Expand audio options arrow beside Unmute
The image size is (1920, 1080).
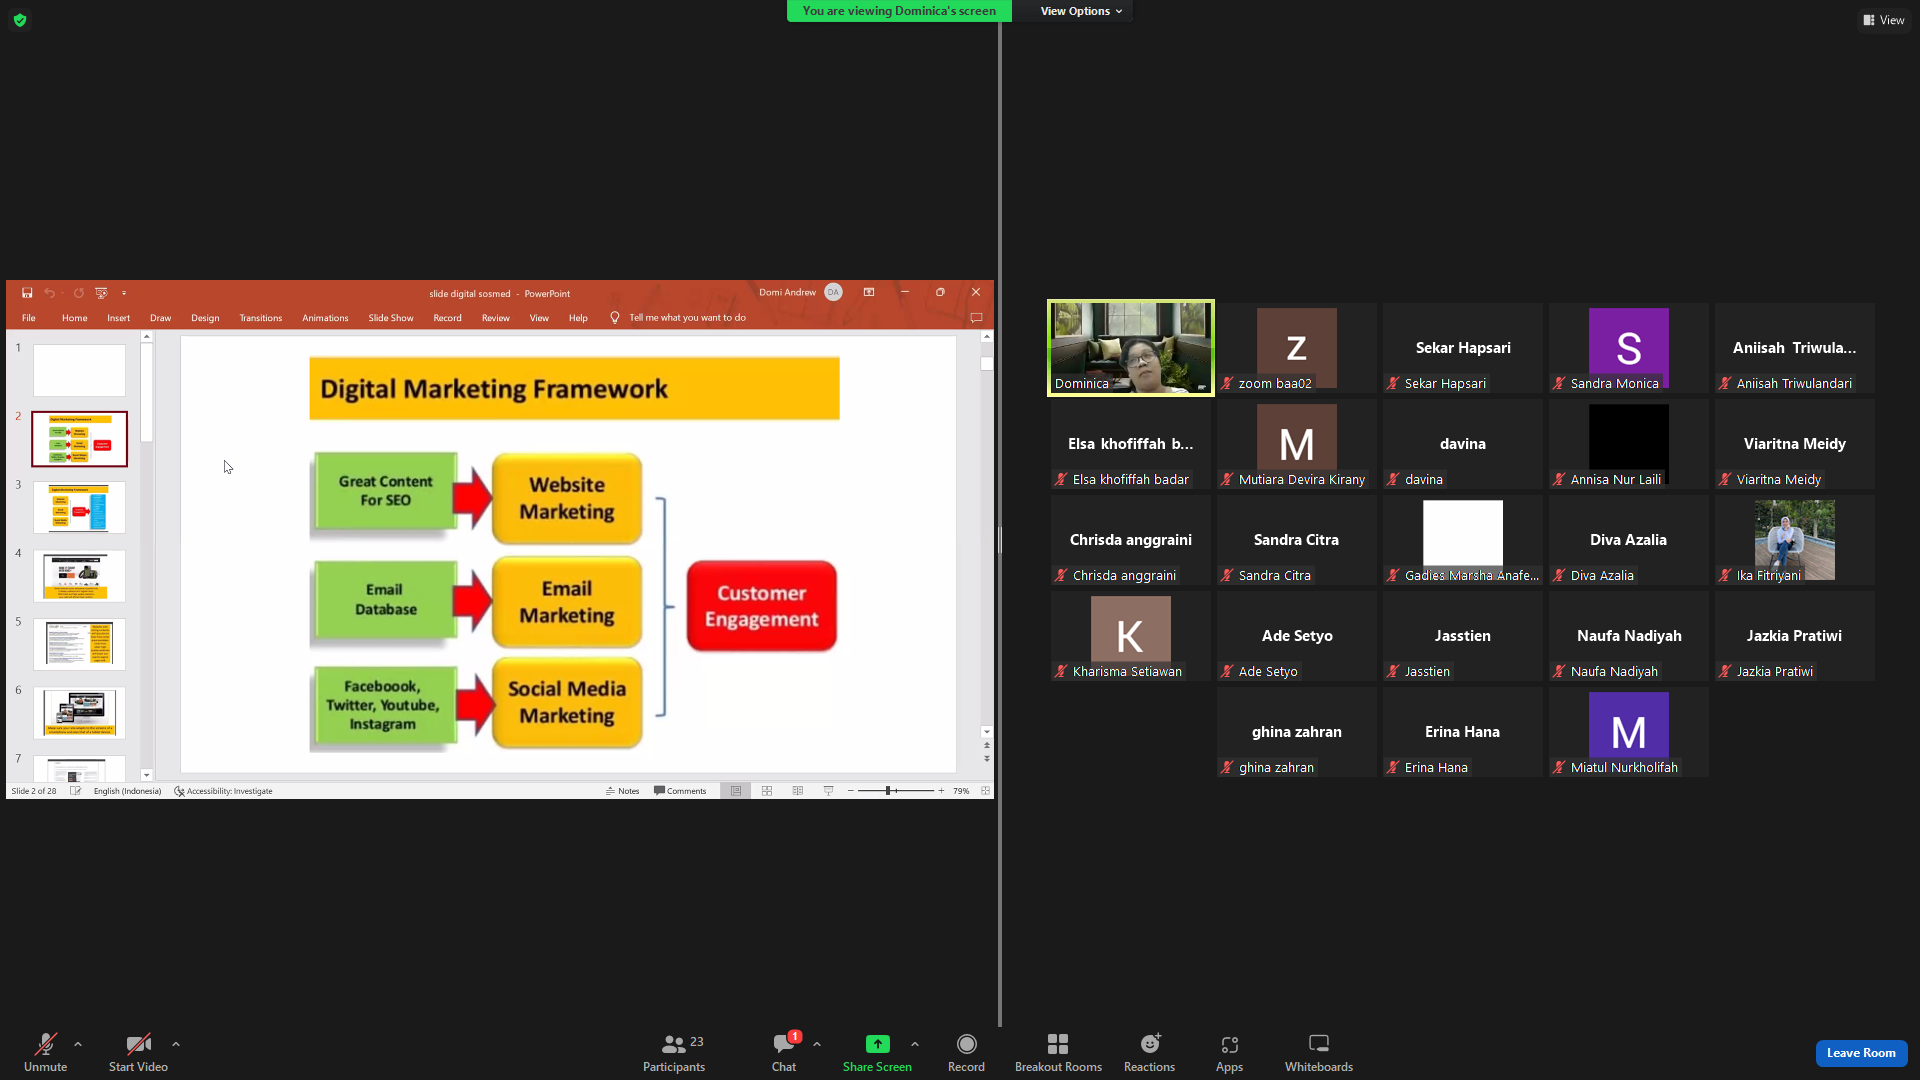click(78, 1044)
